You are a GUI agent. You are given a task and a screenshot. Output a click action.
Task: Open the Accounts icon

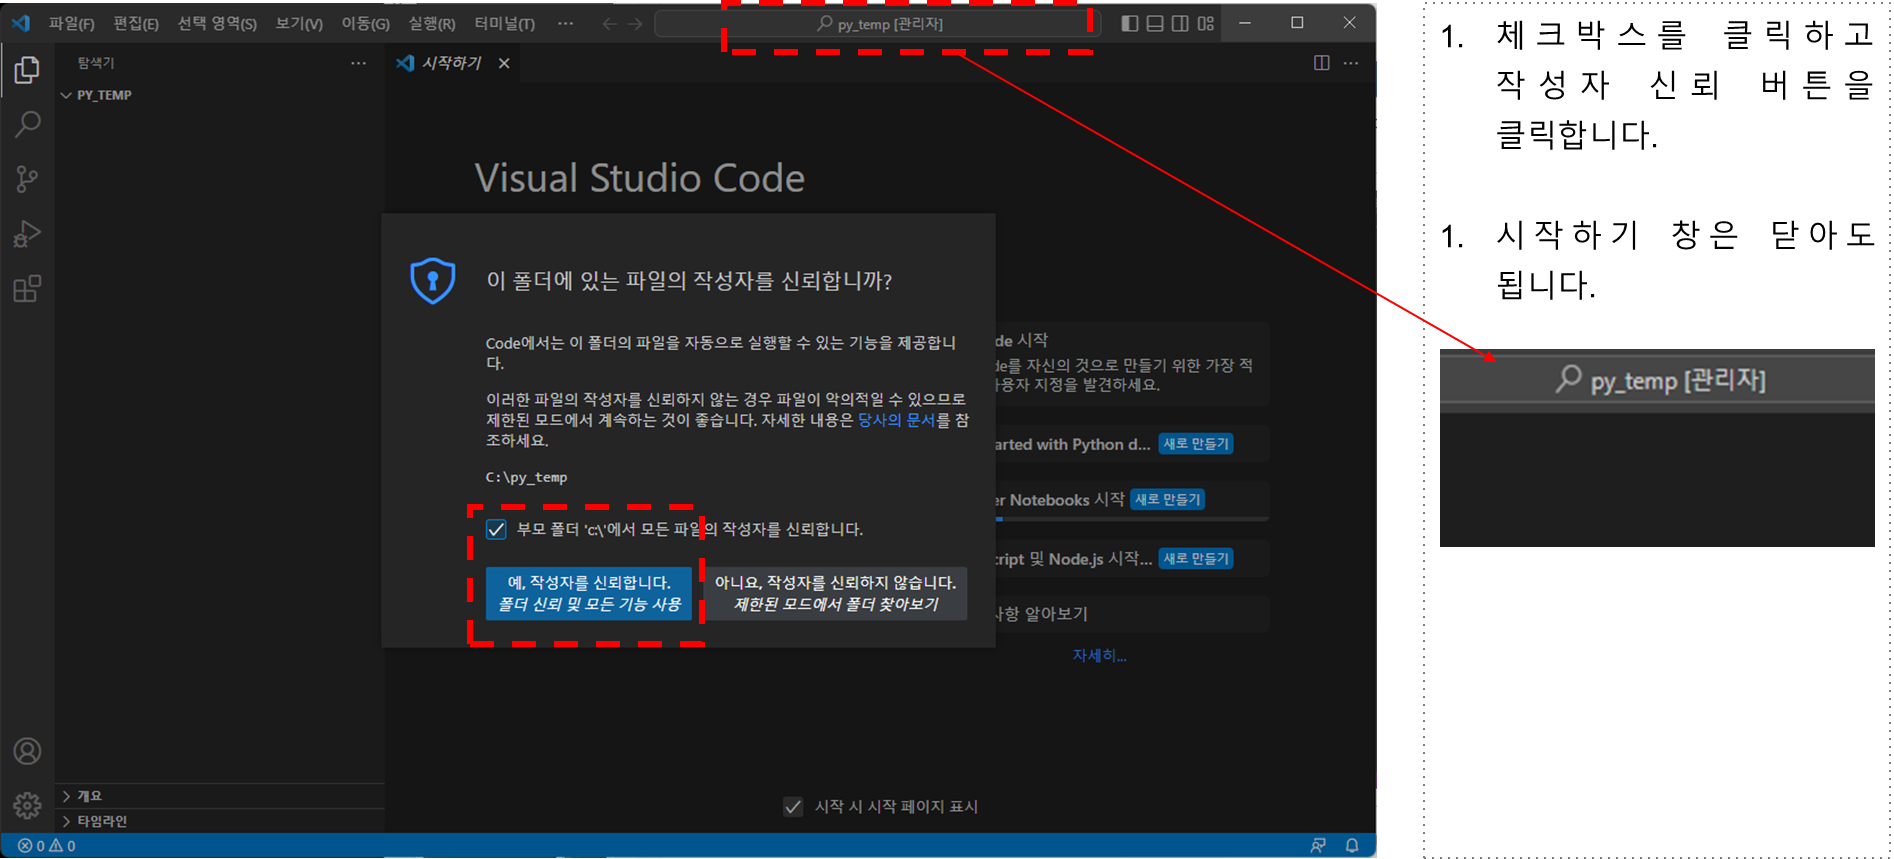click(x=27, y=751)
